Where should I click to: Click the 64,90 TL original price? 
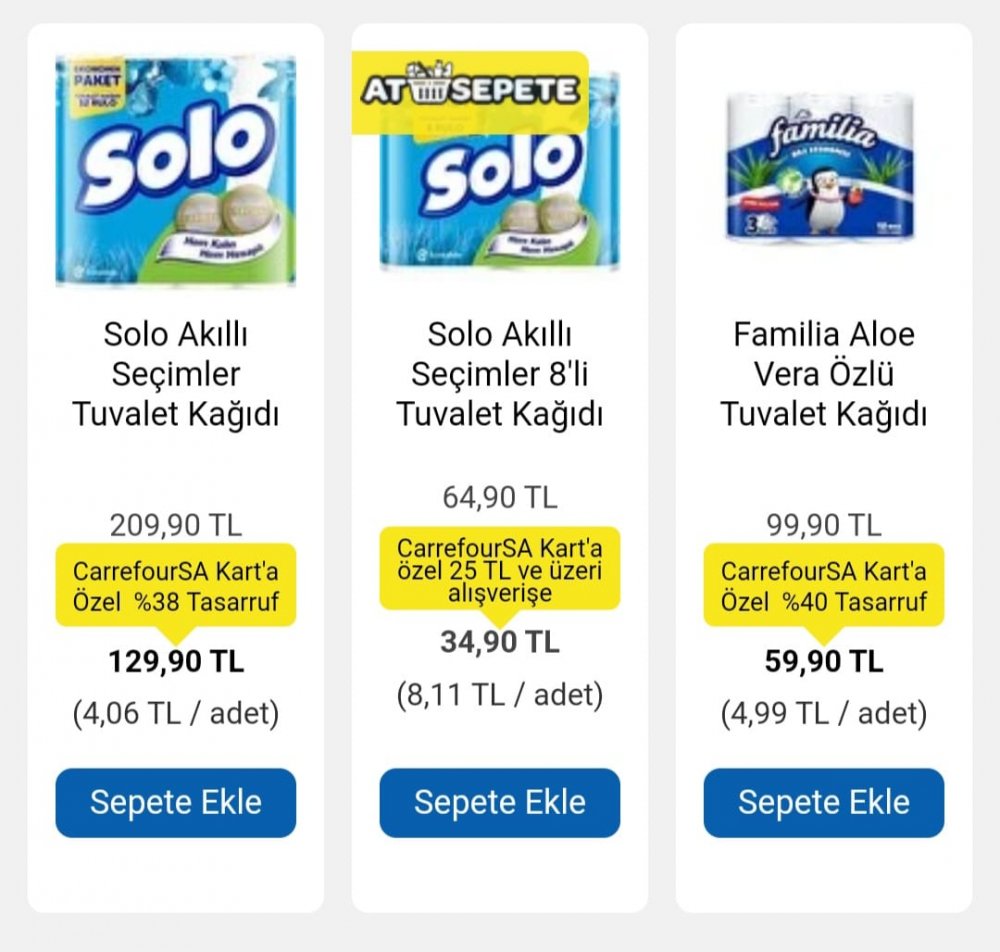point(500,497)
